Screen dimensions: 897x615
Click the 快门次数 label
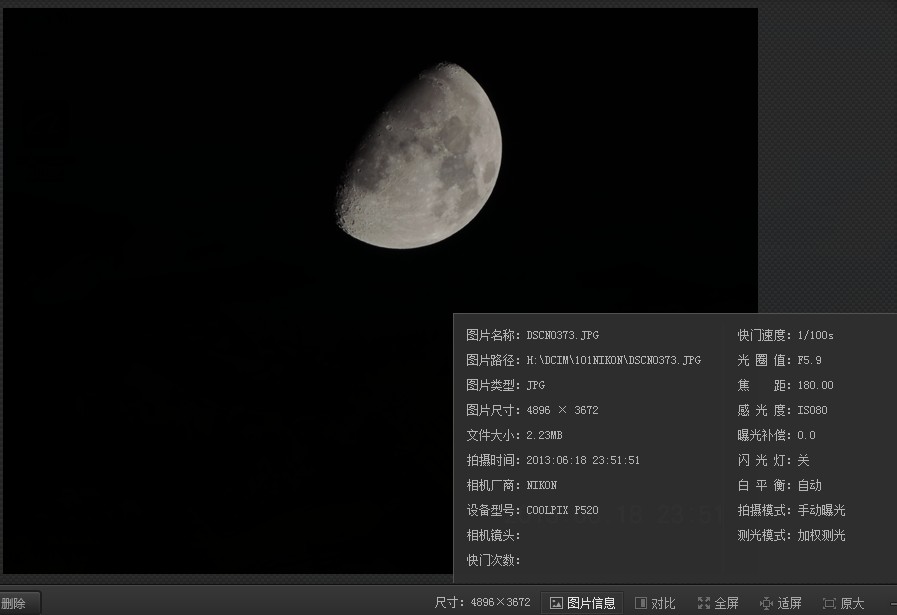pos(493,560)
